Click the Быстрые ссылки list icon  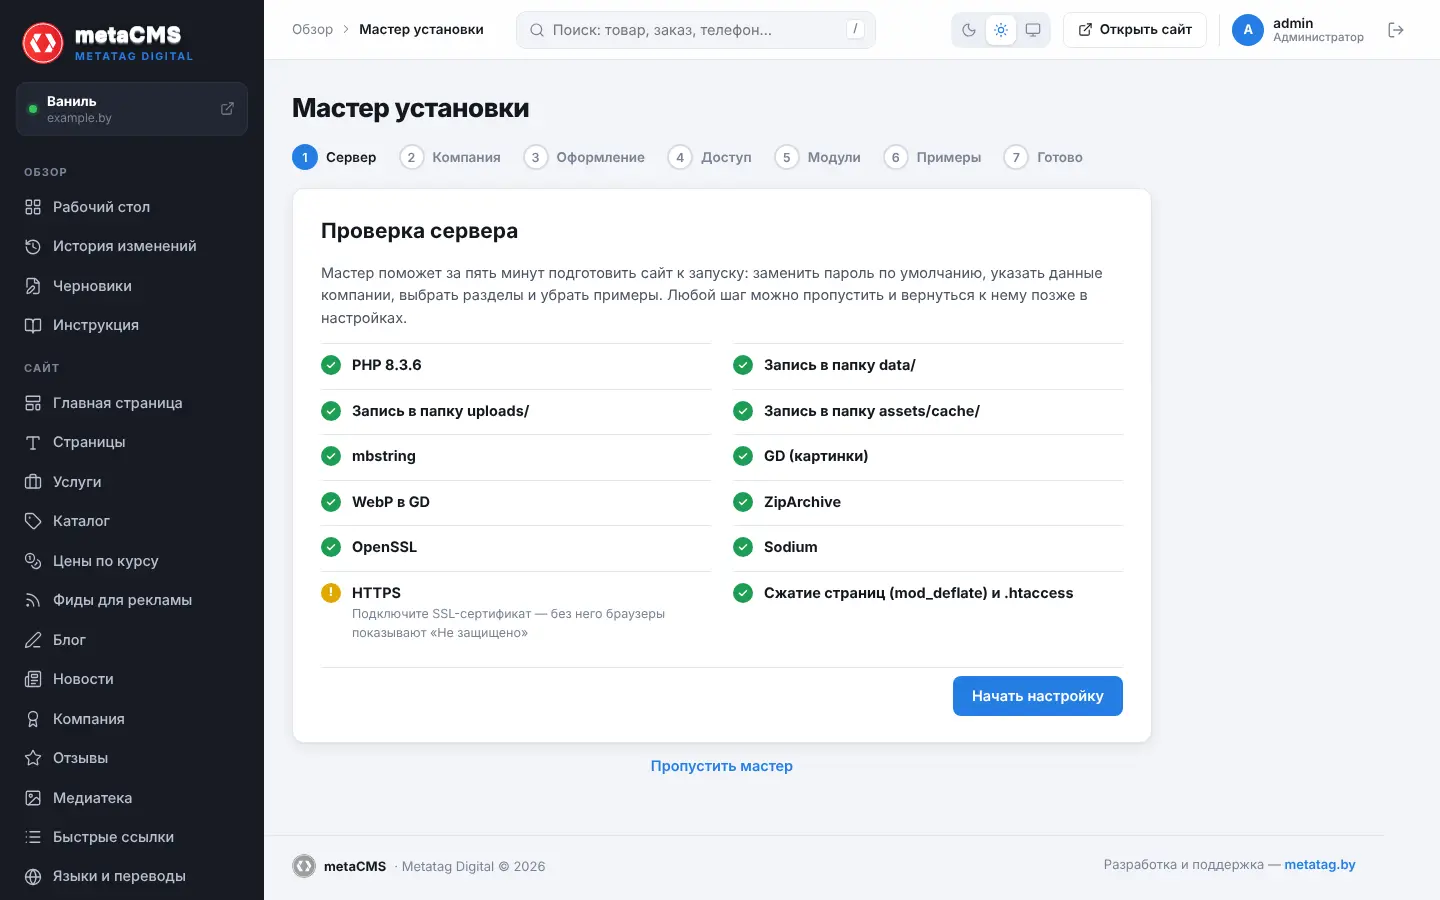(33, 837)
